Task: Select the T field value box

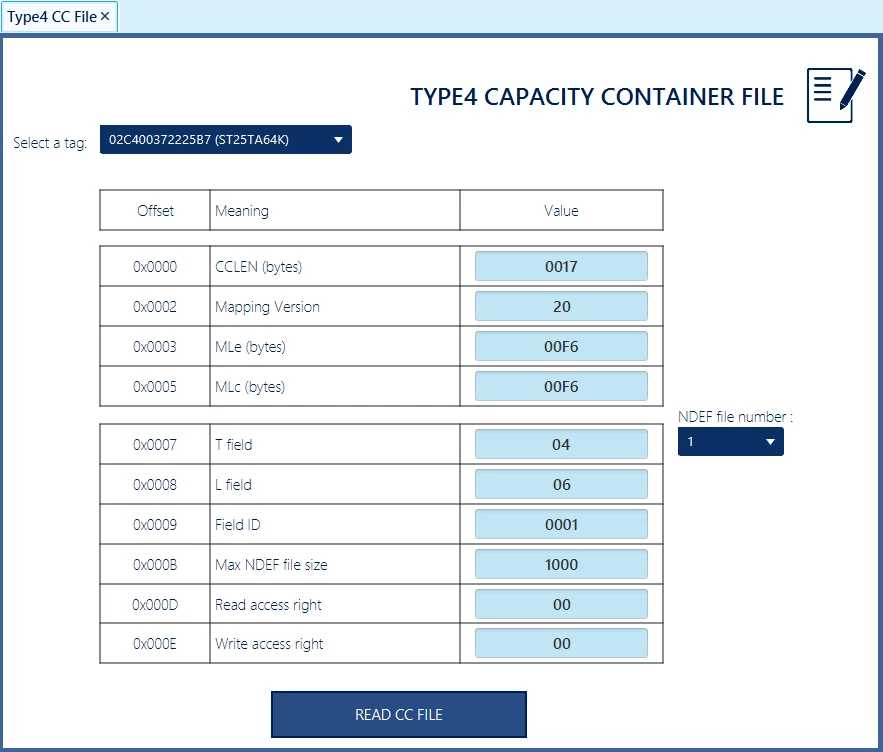Action: pos(561,444)
